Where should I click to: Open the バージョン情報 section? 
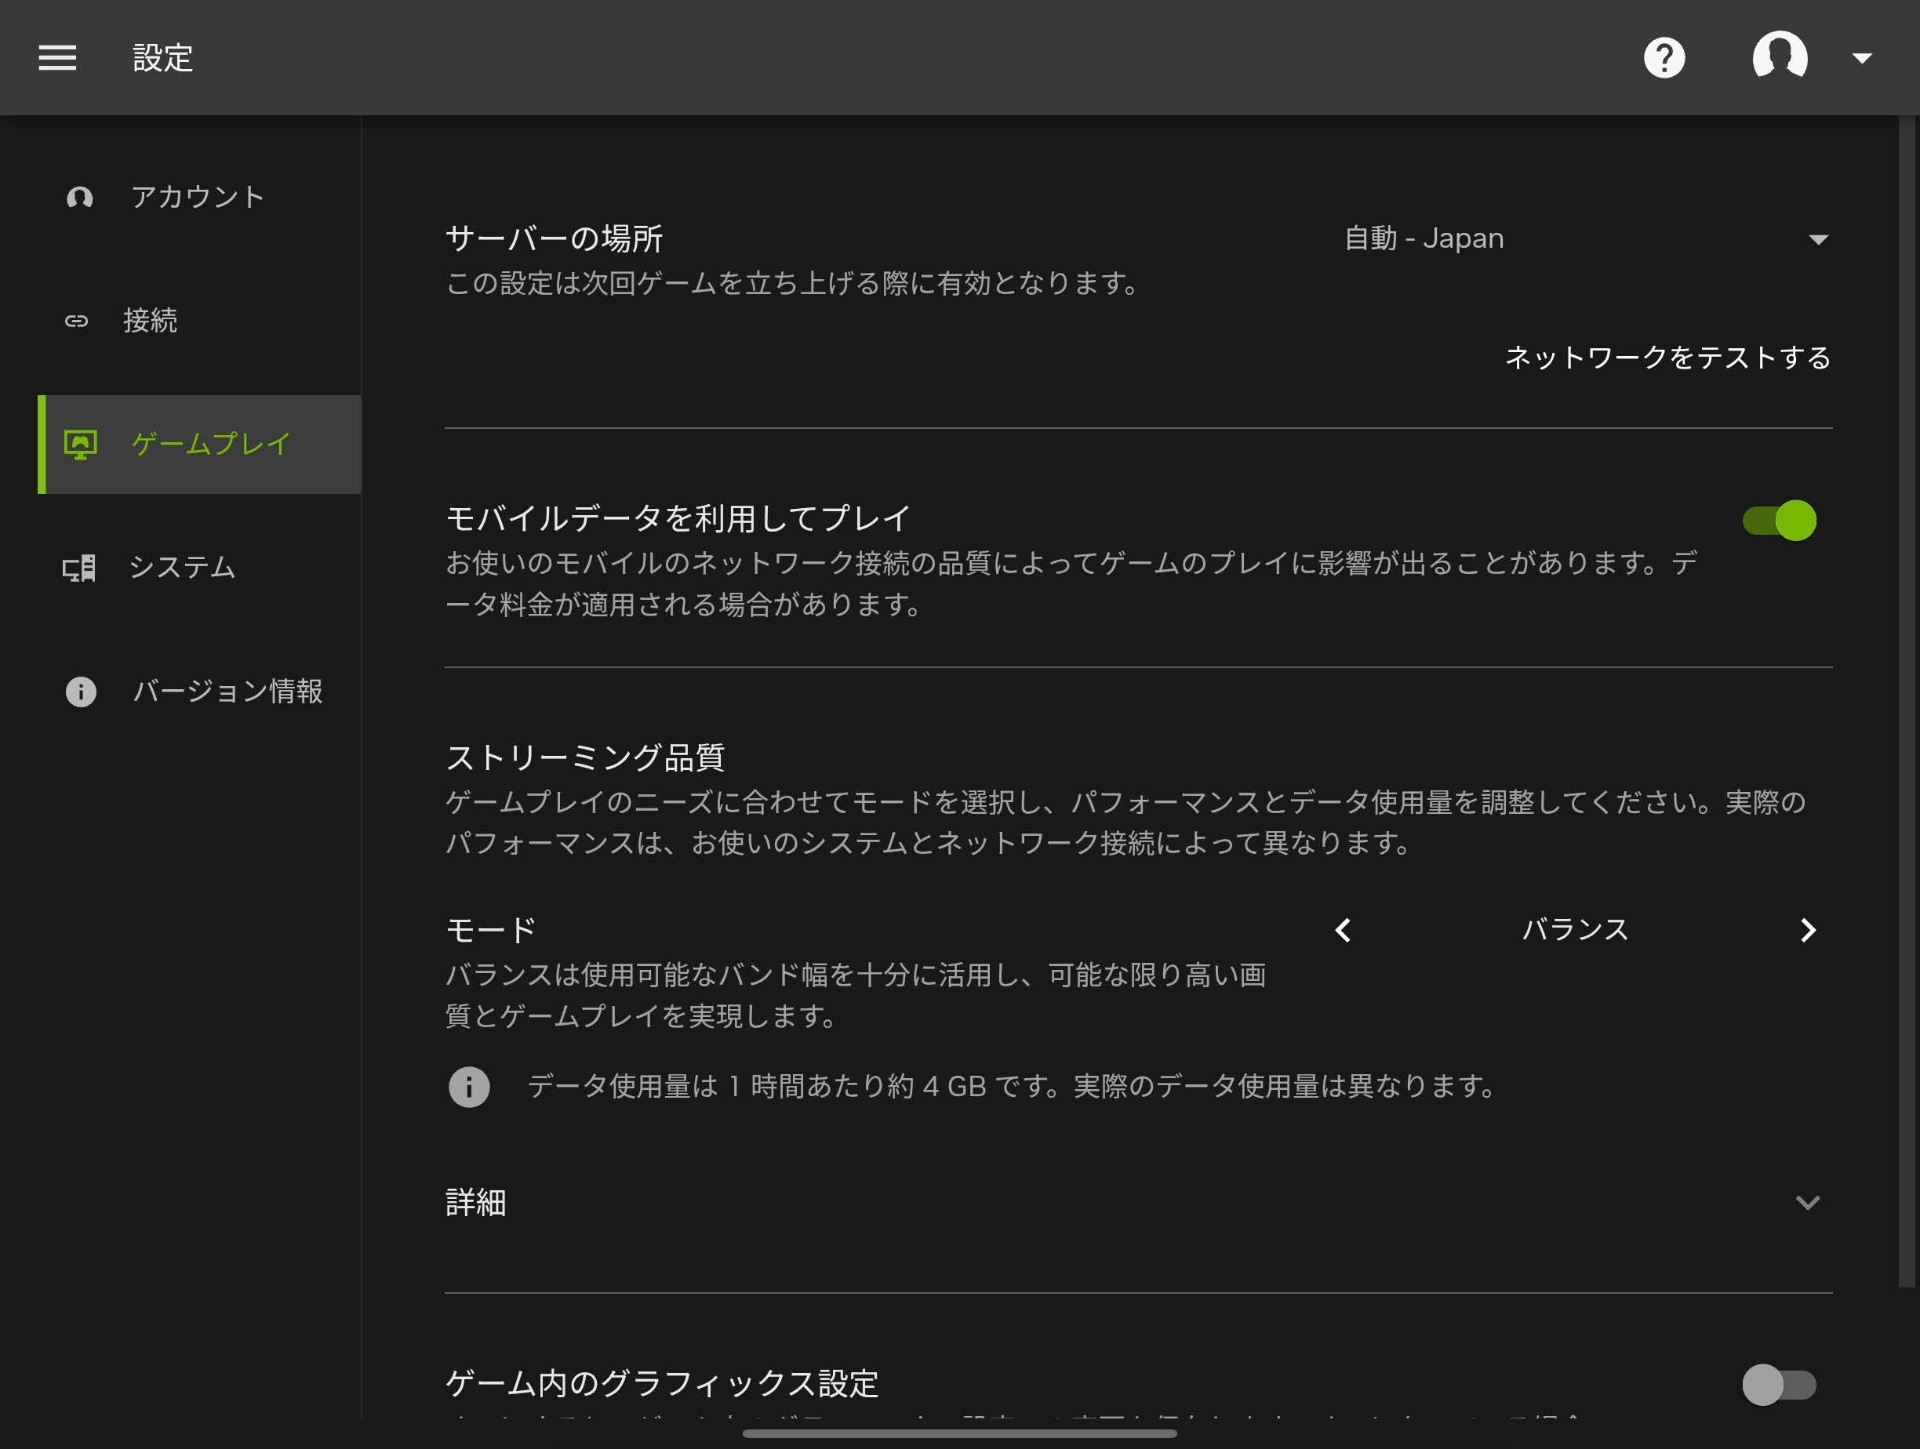(x=199, y=692)
